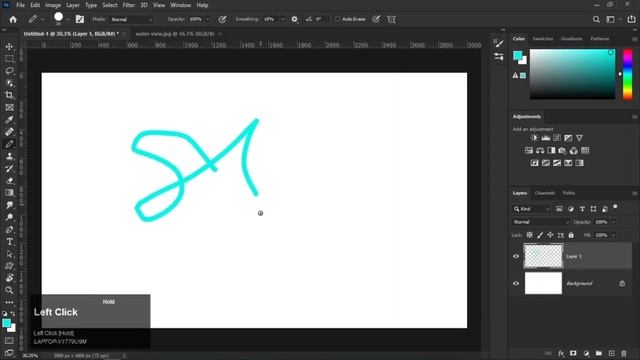Viewport: 640px width, 360px height.
Task: Click the symmetry butterfly icon
Action: pyautogui.click(x=391, y=19)
